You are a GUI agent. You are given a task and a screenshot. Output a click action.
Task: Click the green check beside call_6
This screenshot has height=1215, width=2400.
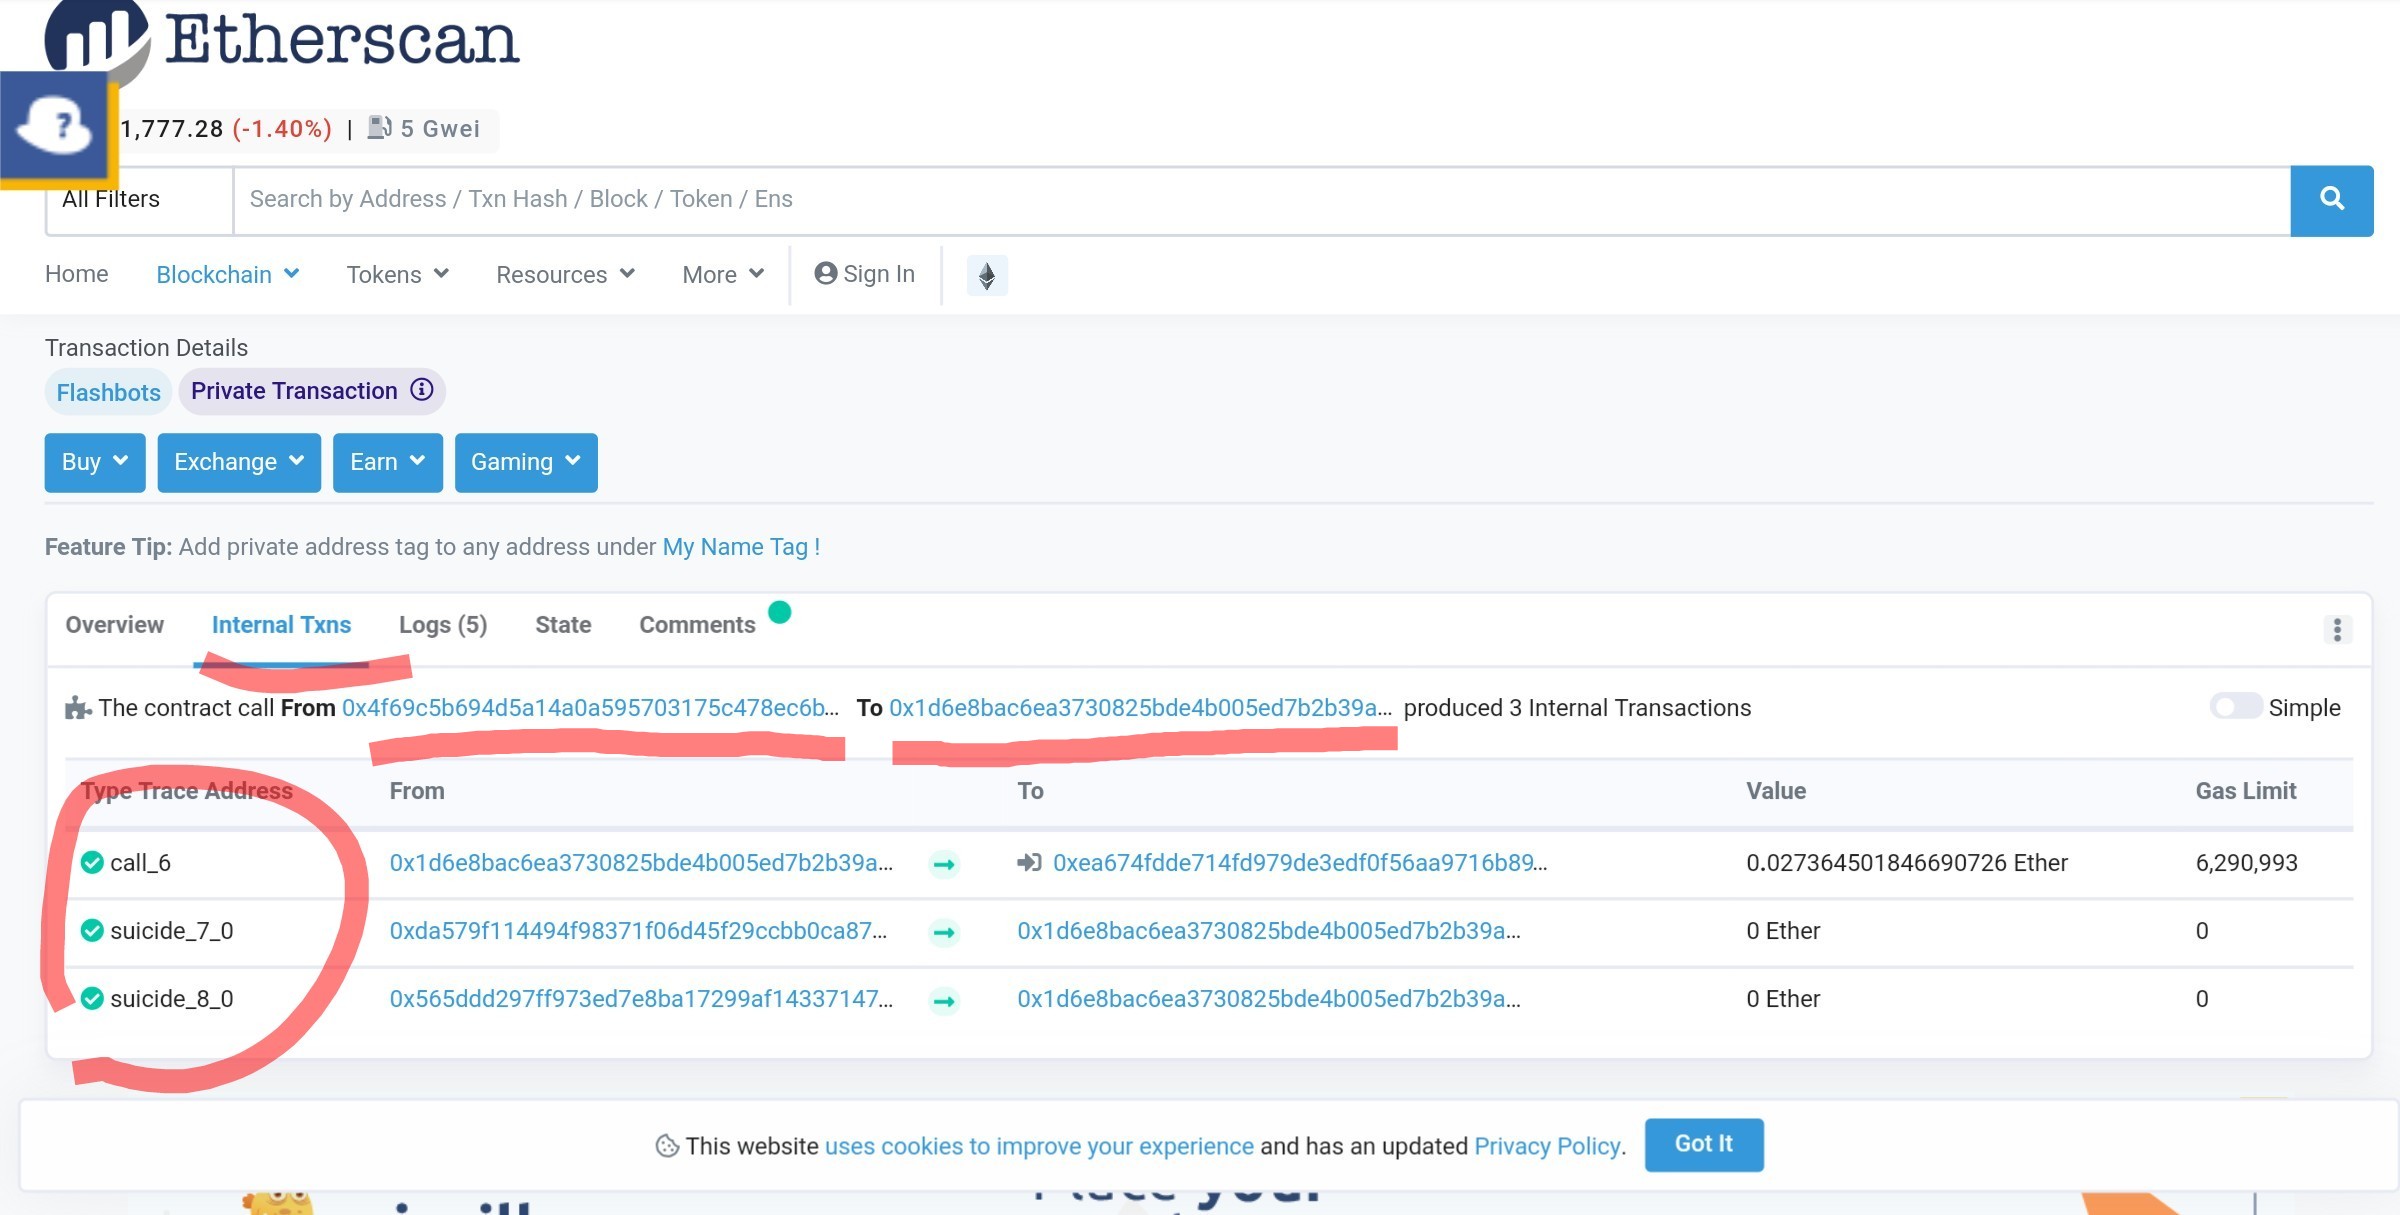click(x=92, y=862)
